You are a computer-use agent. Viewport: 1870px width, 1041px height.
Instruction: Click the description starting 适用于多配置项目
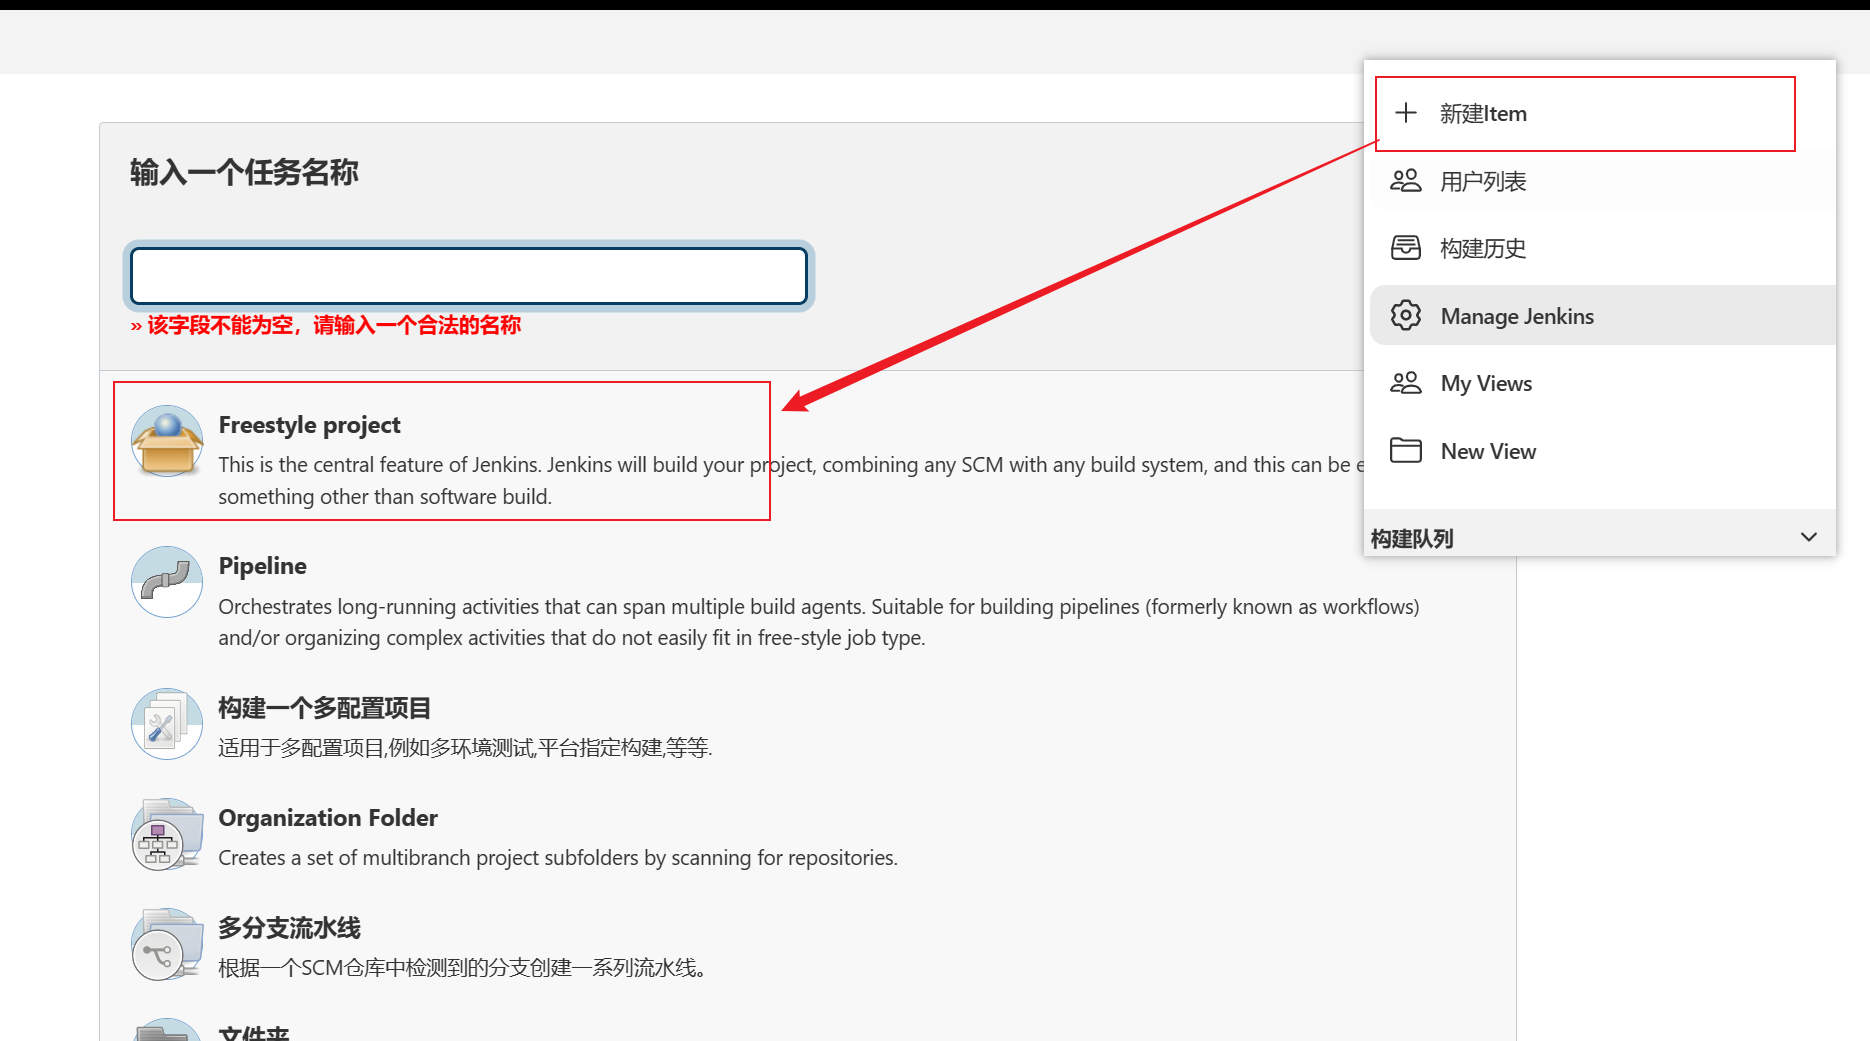(465, 748)
